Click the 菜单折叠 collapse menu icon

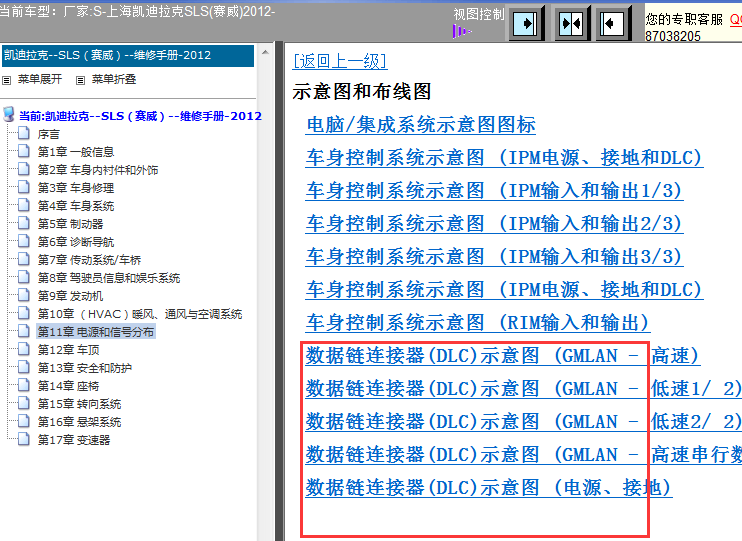(x=80, y=80)
